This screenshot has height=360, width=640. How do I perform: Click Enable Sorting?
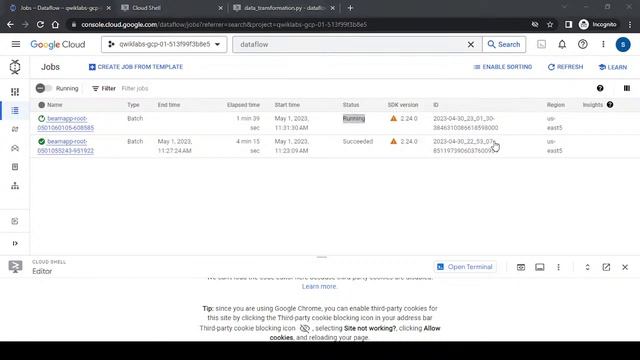coord(502,67)
